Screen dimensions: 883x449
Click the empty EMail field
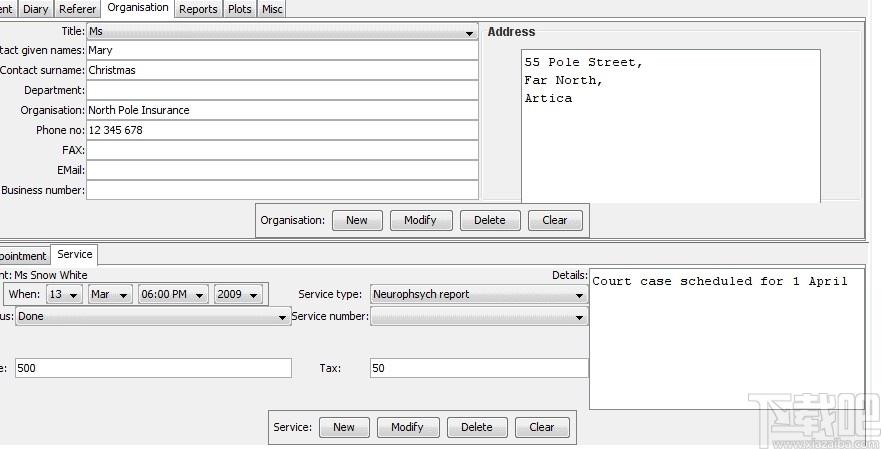coord(282,170)
